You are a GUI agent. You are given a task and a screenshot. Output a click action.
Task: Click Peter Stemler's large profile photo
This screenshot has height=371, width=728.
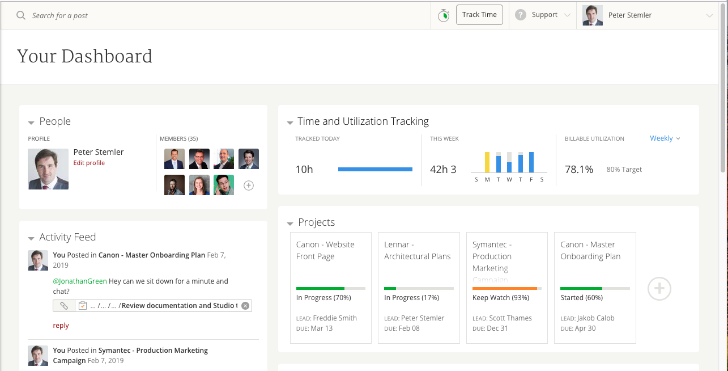pyautogui.click(x=48, y=169)
